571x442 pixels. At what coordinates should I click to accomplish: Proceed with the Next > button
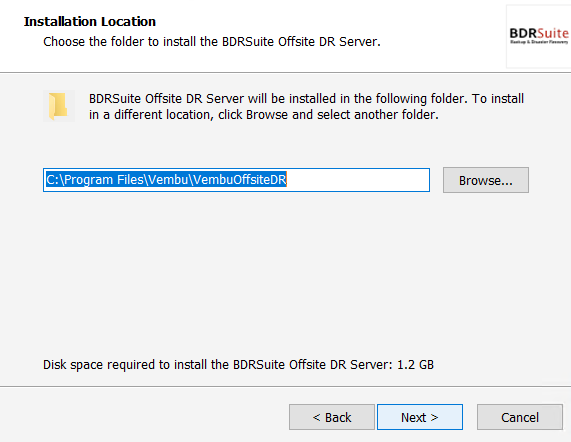pos(420,417)
